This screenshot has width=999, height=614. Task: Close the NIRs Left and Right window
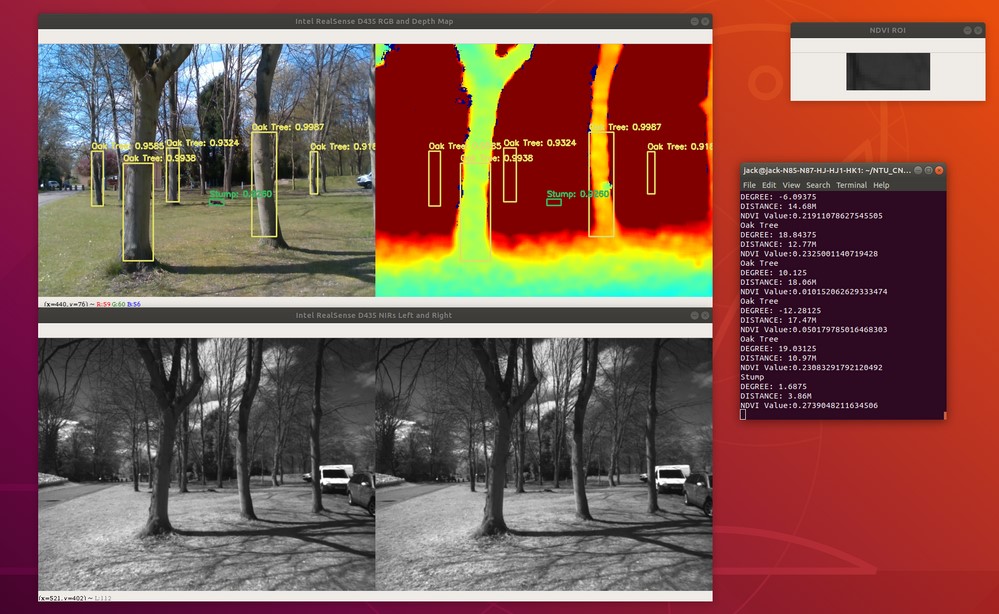coord(704,315)
